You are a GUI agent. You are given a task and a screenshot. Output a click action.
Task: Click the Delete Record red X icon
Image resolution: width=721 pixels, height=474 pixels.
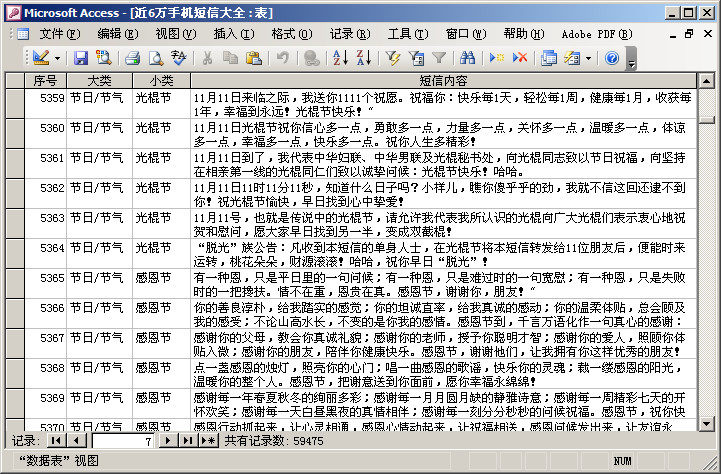pos(520,58)
